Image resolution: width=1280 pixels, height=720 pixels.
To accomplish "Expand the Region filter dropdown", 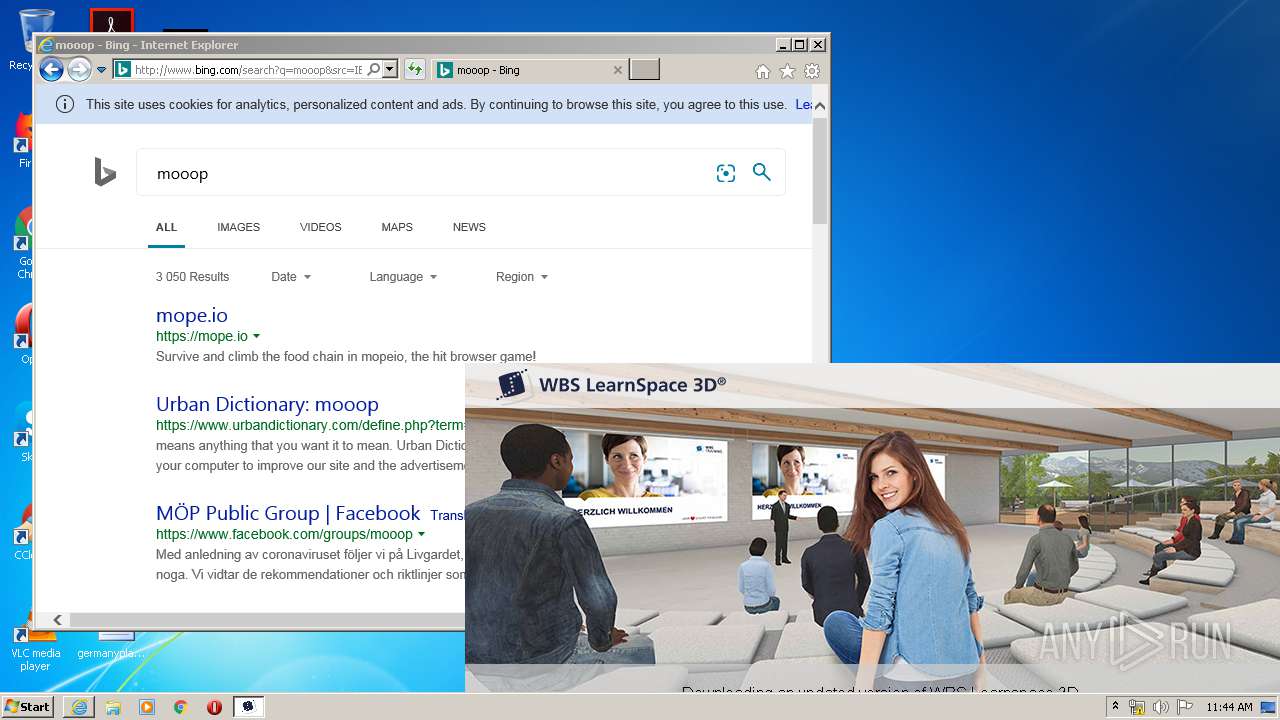I will click(x=522, y=277).
